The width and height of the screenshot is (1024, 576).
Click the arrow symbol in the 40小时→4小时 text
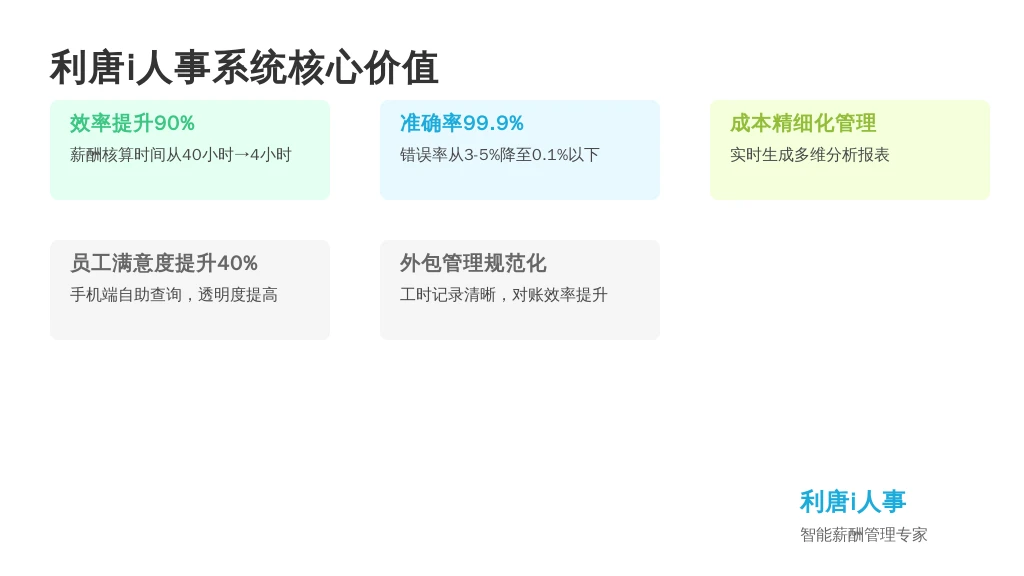241,155
